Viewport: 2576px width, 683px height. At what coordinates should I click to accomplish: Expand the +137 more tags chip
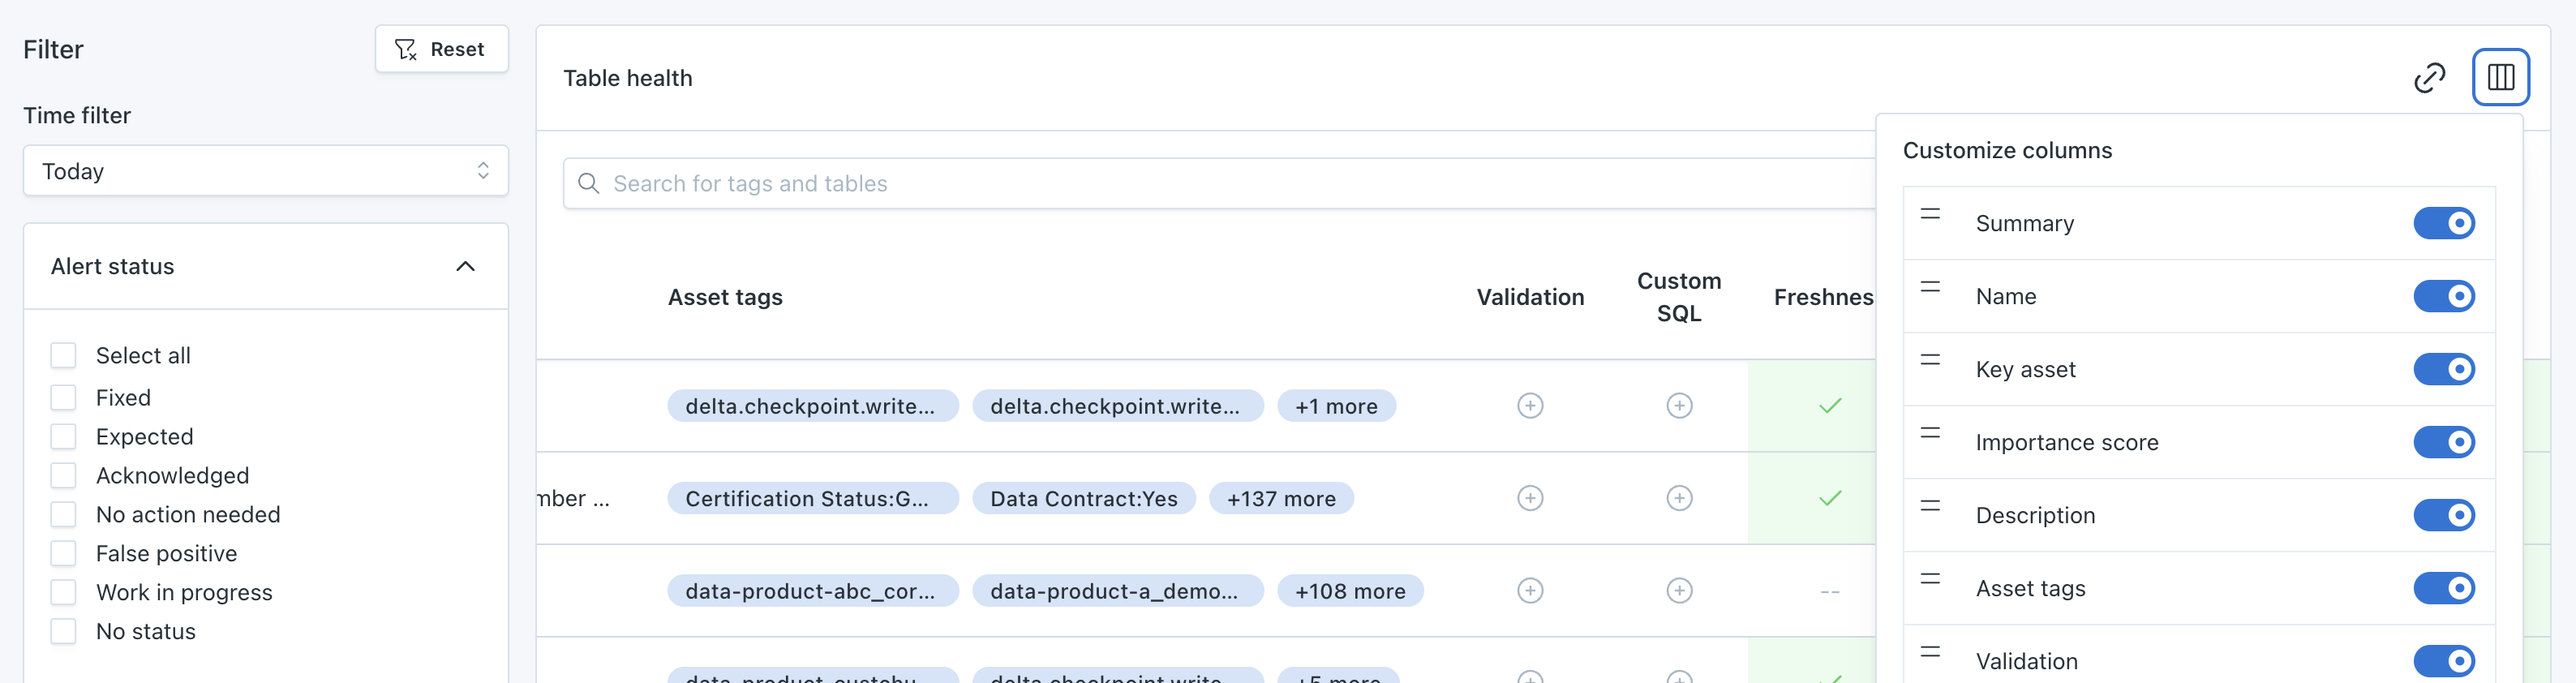coord(1281,499)
